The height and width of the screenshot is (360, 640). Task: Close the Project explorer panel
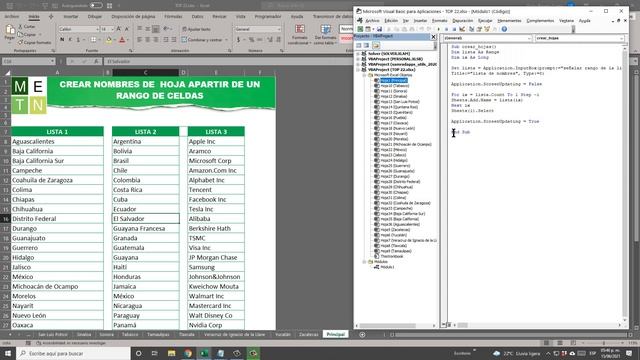(x=433, y=37)
